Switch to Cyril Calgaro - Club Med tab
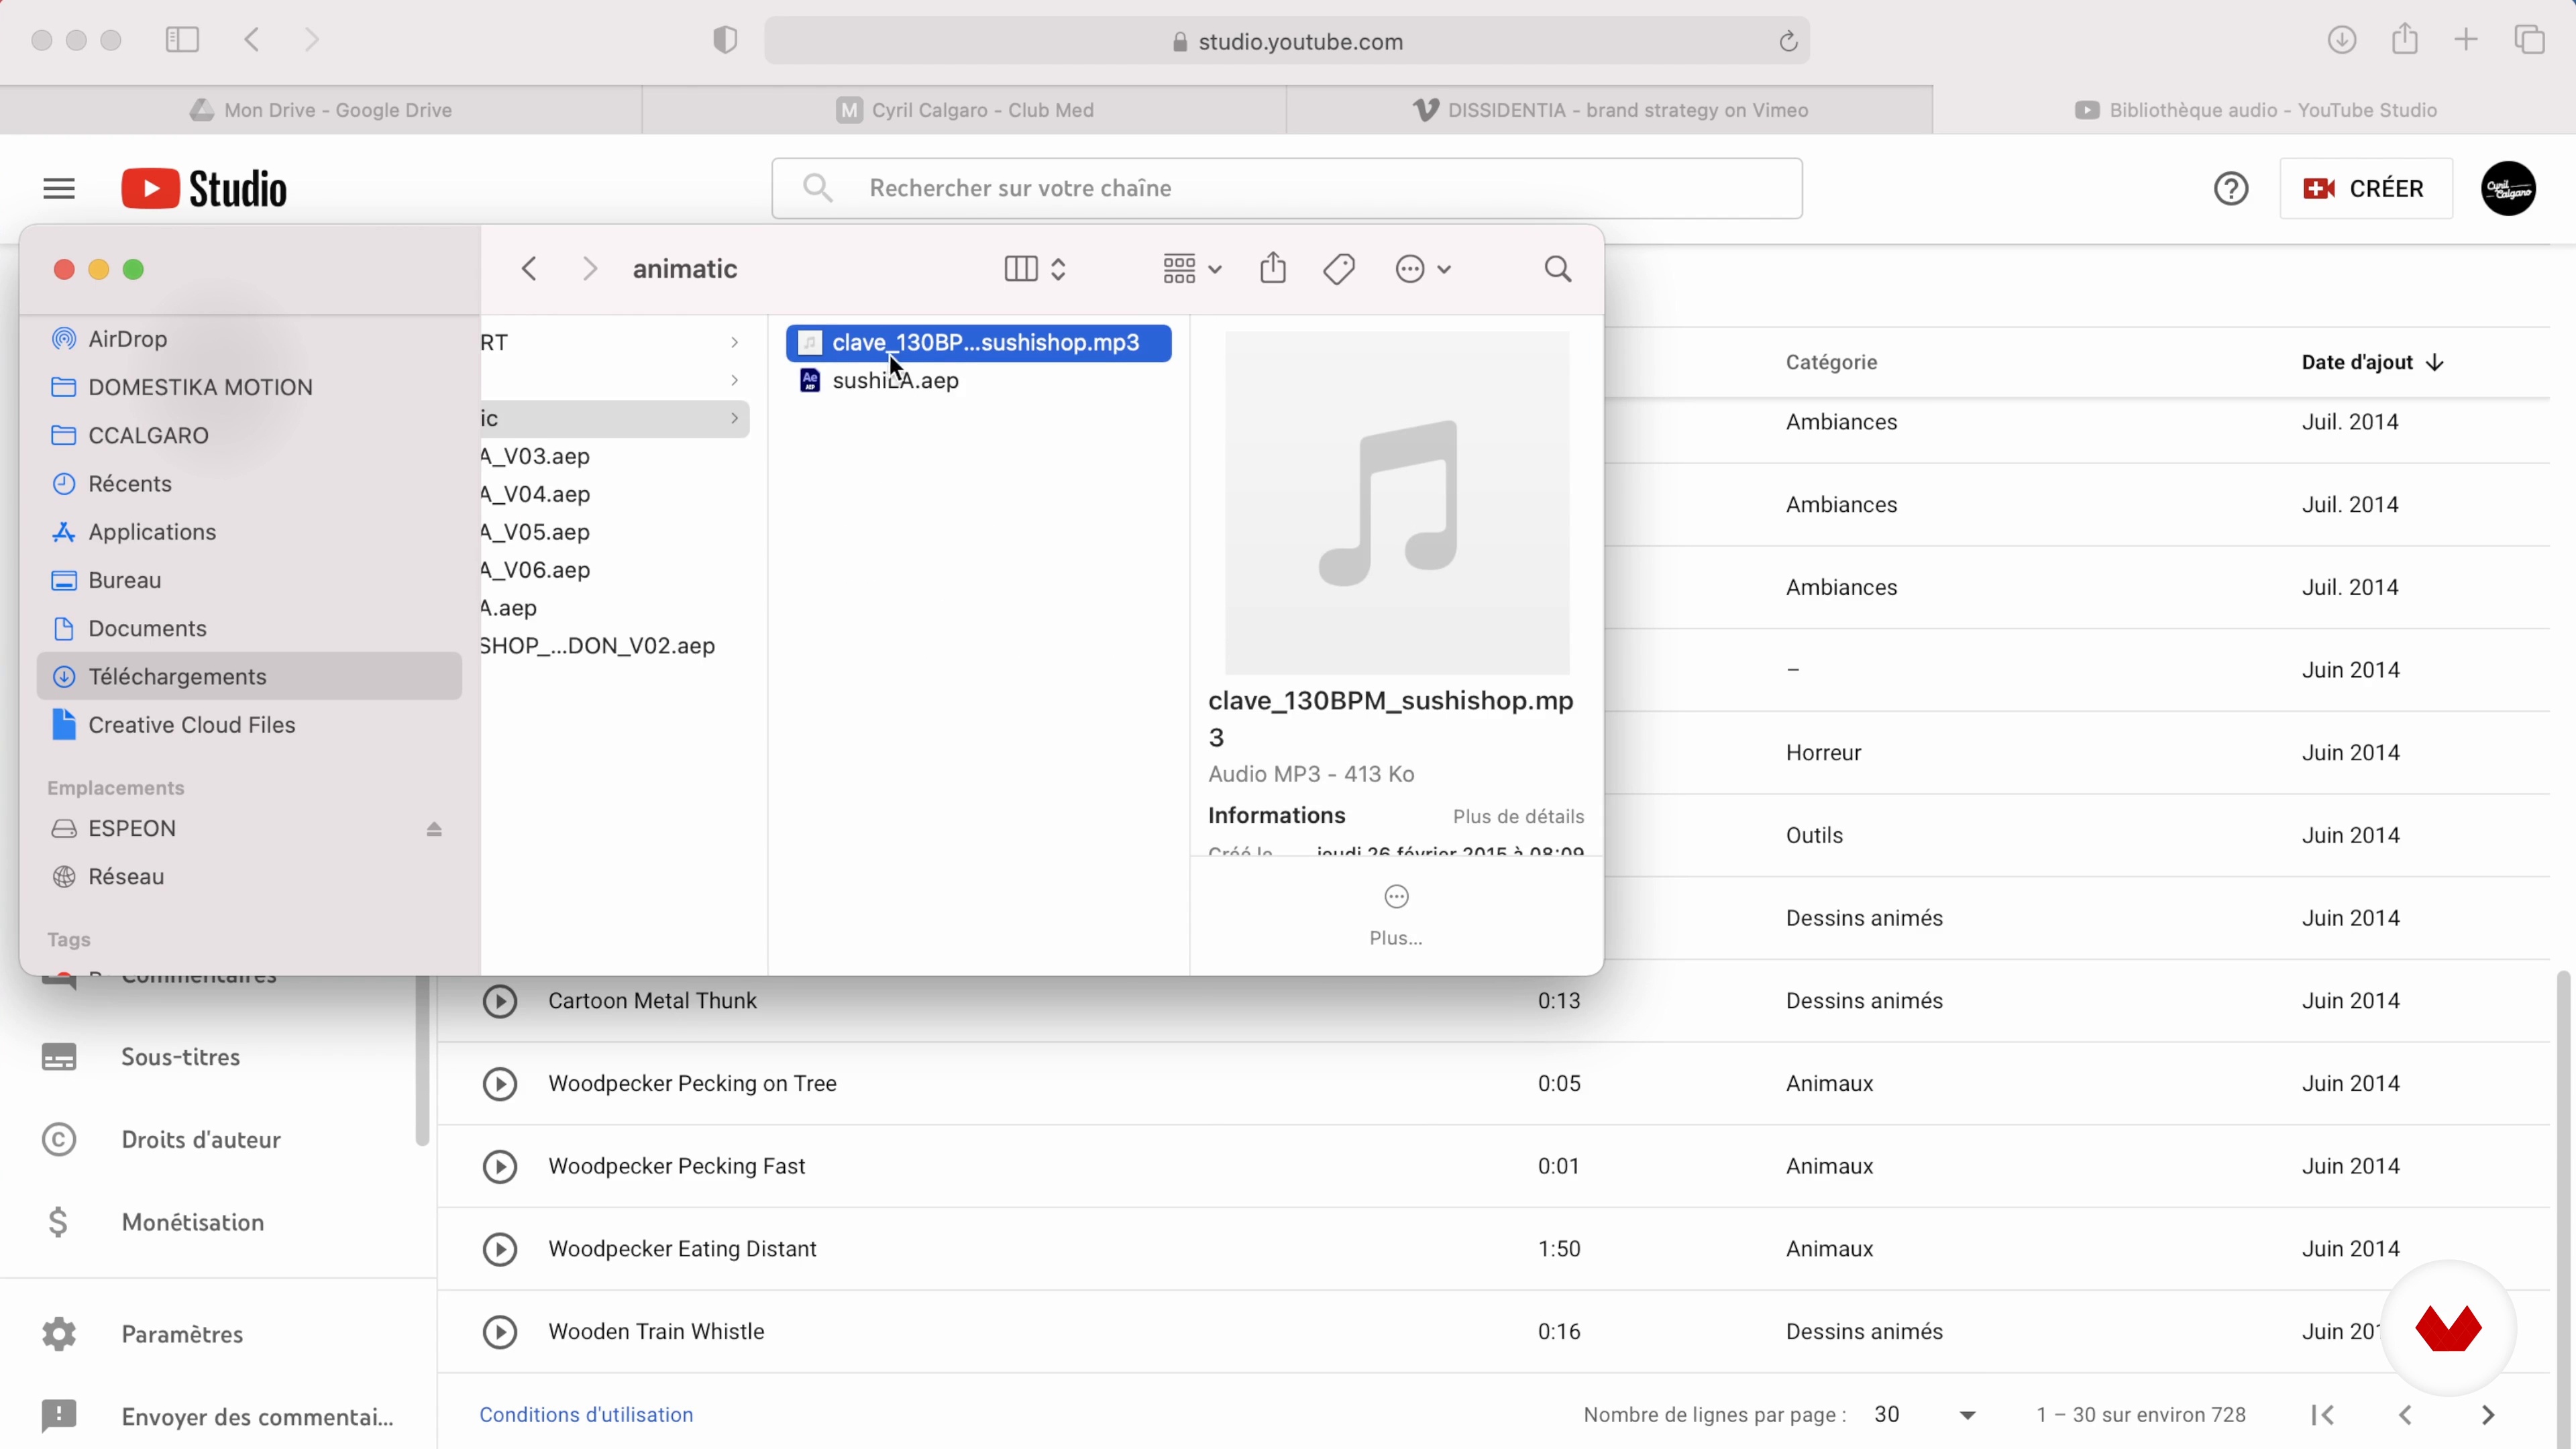 pyautogui.click(x=964, y=110)
